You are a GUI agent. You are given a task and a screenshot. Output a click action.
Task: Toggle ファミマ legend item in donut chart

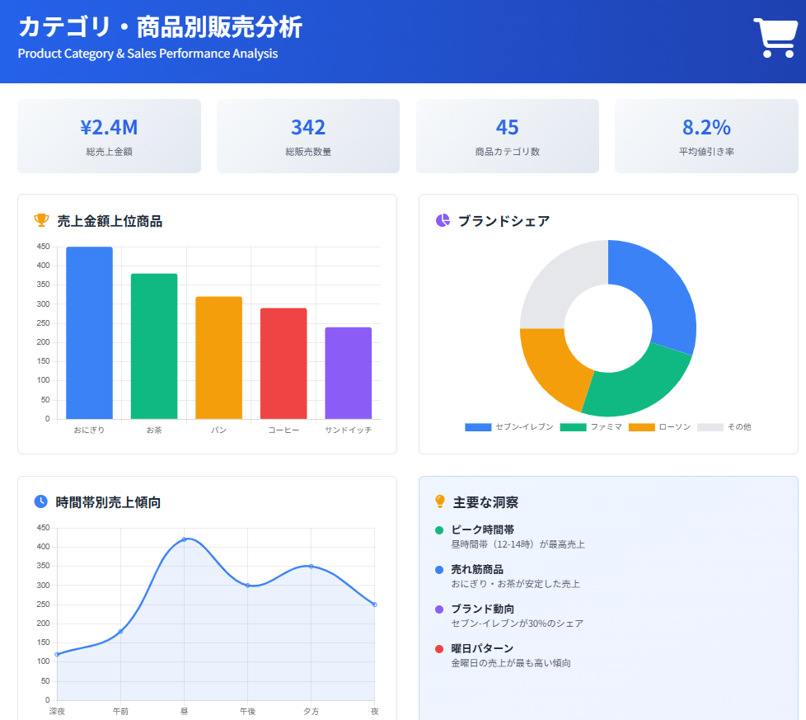click(x=591, y=427)
